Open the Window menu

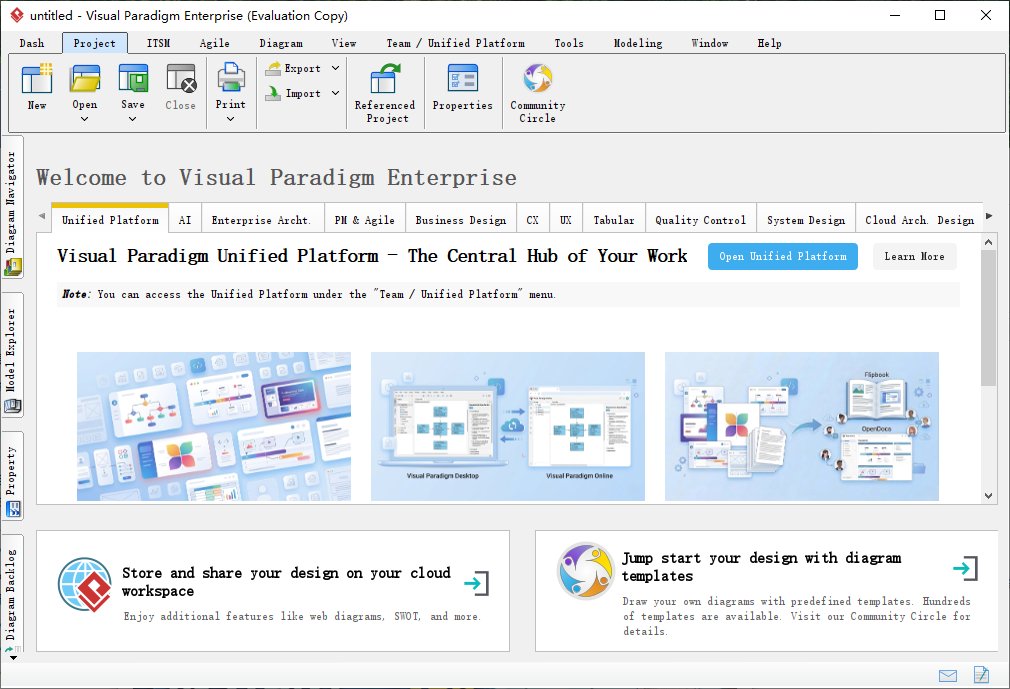pos(710,43)
